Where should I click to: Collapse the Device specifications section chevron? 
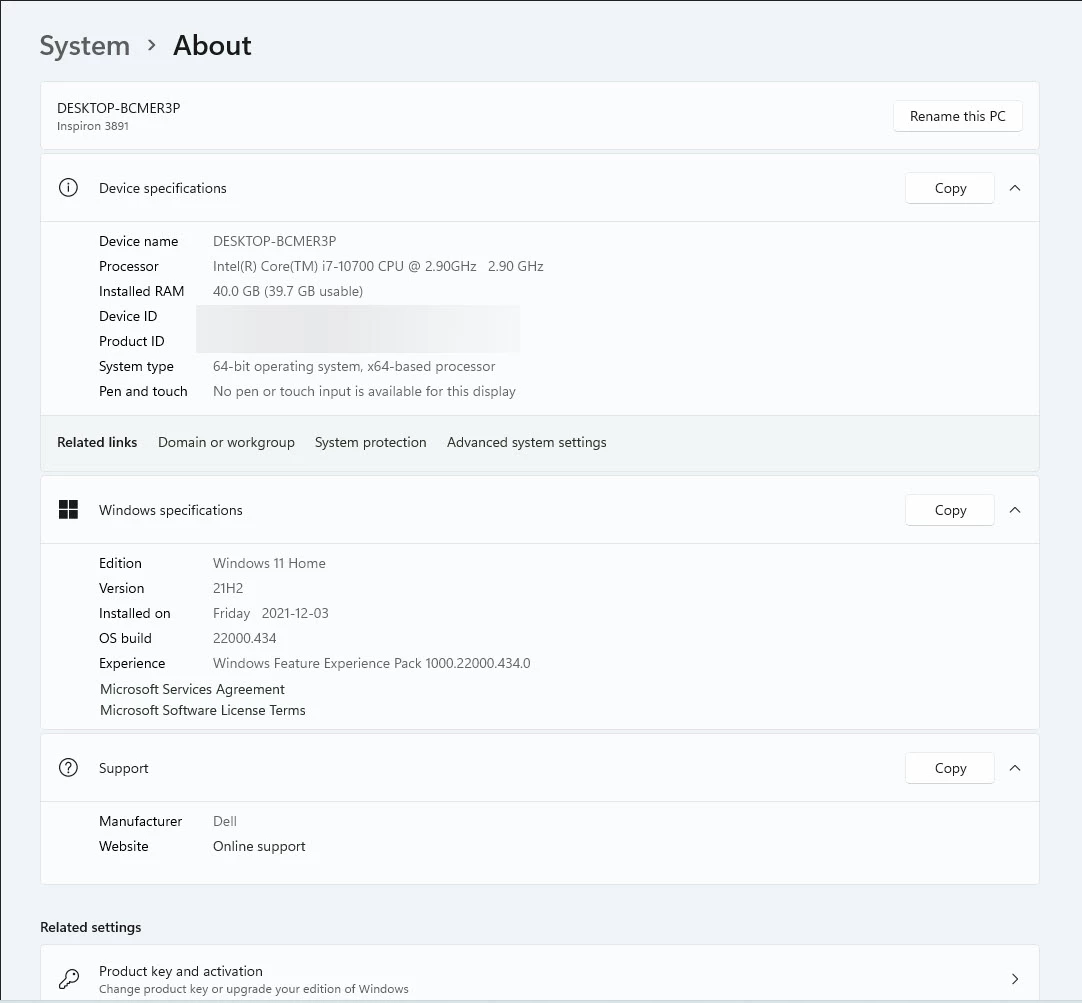tap(1015, 188)
